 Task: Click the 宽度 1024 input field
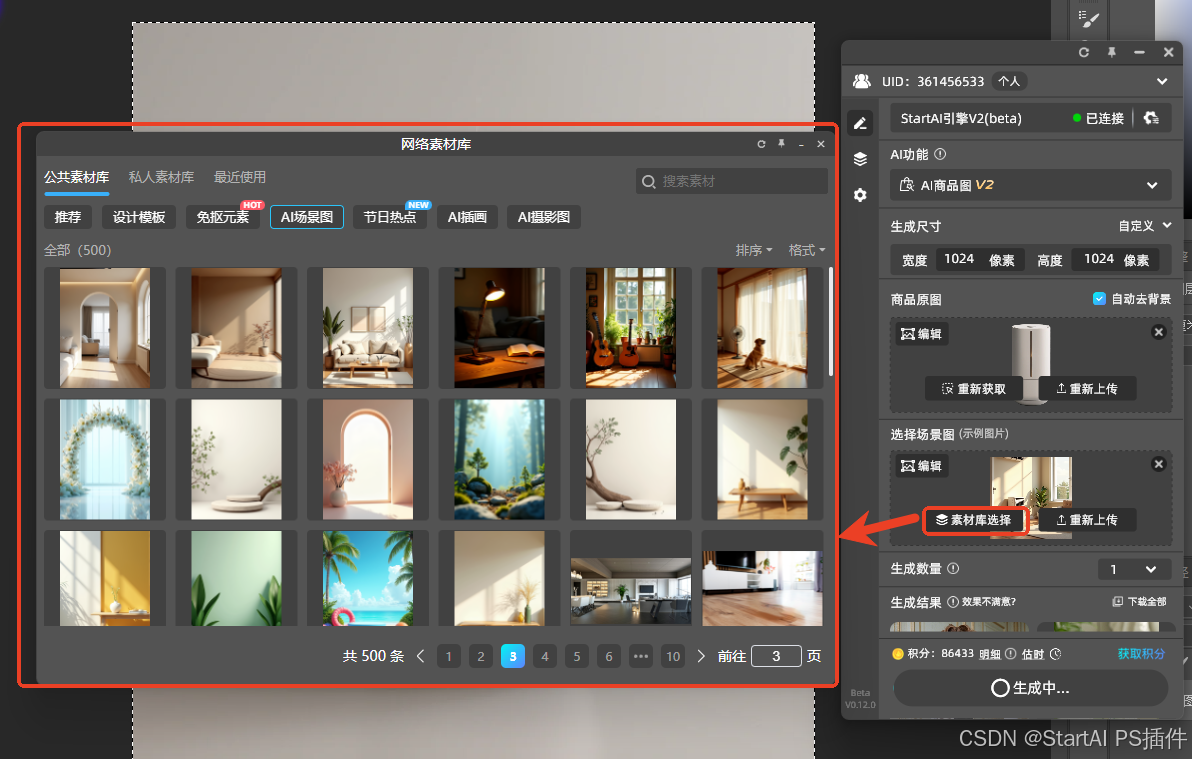click(x=979, y=259)
